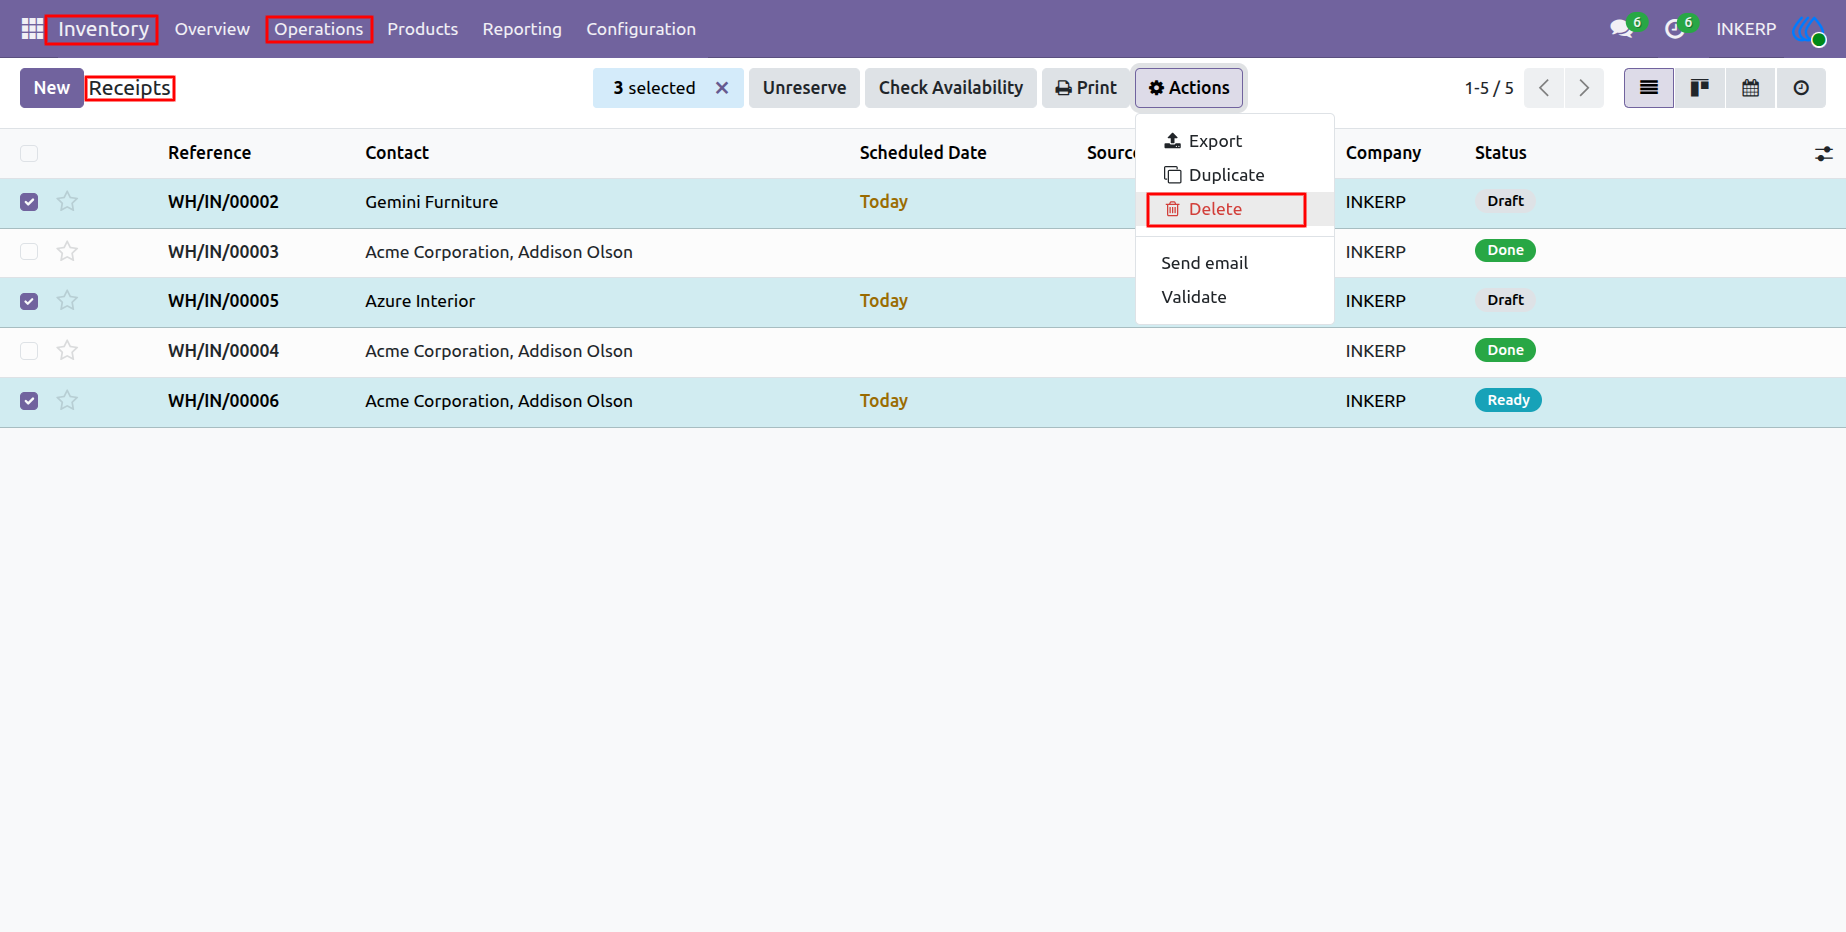Sort by the Reference column header
Viewport: 1846px width, 932px height.
coord(209,153)
